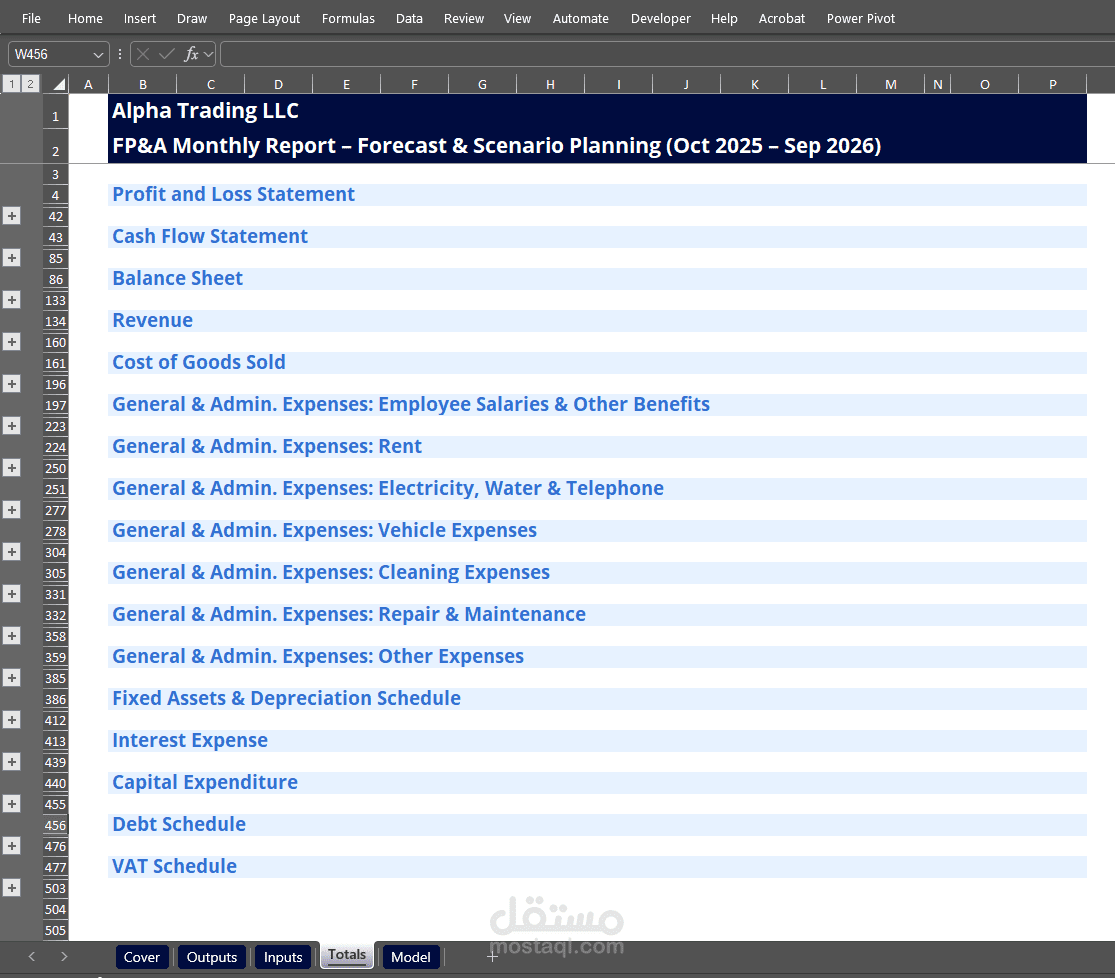
Task: Select column G header
Action: (x=482, y=84)
